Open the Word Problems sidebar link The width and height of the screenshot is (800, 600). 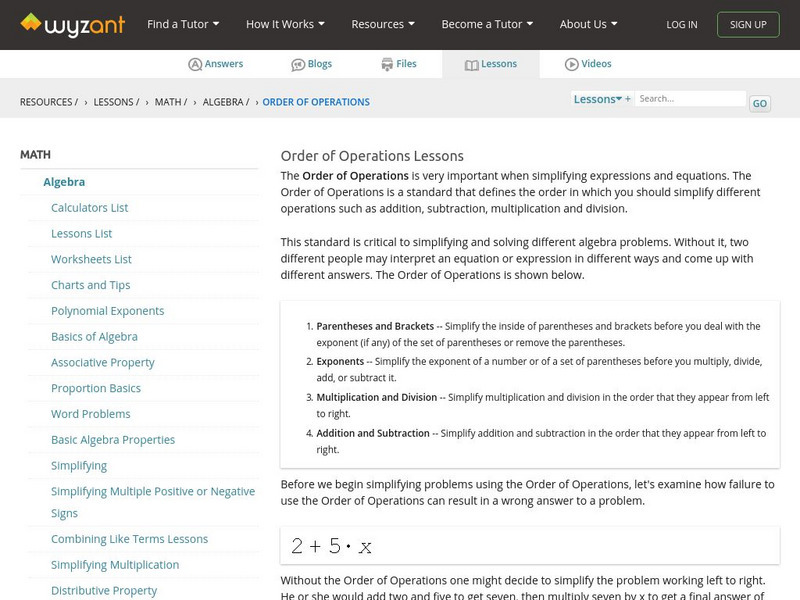point(91,413)
